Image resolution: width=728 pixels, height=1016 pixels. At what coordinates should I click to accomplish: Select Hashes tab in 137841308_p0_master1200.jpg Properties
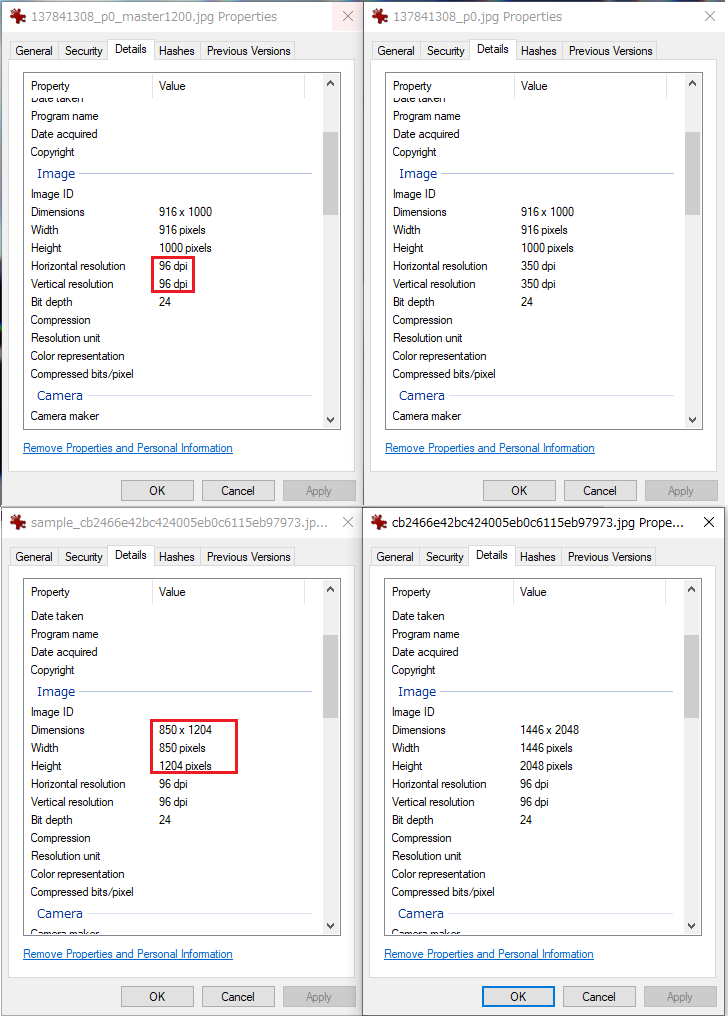[176, 51]
